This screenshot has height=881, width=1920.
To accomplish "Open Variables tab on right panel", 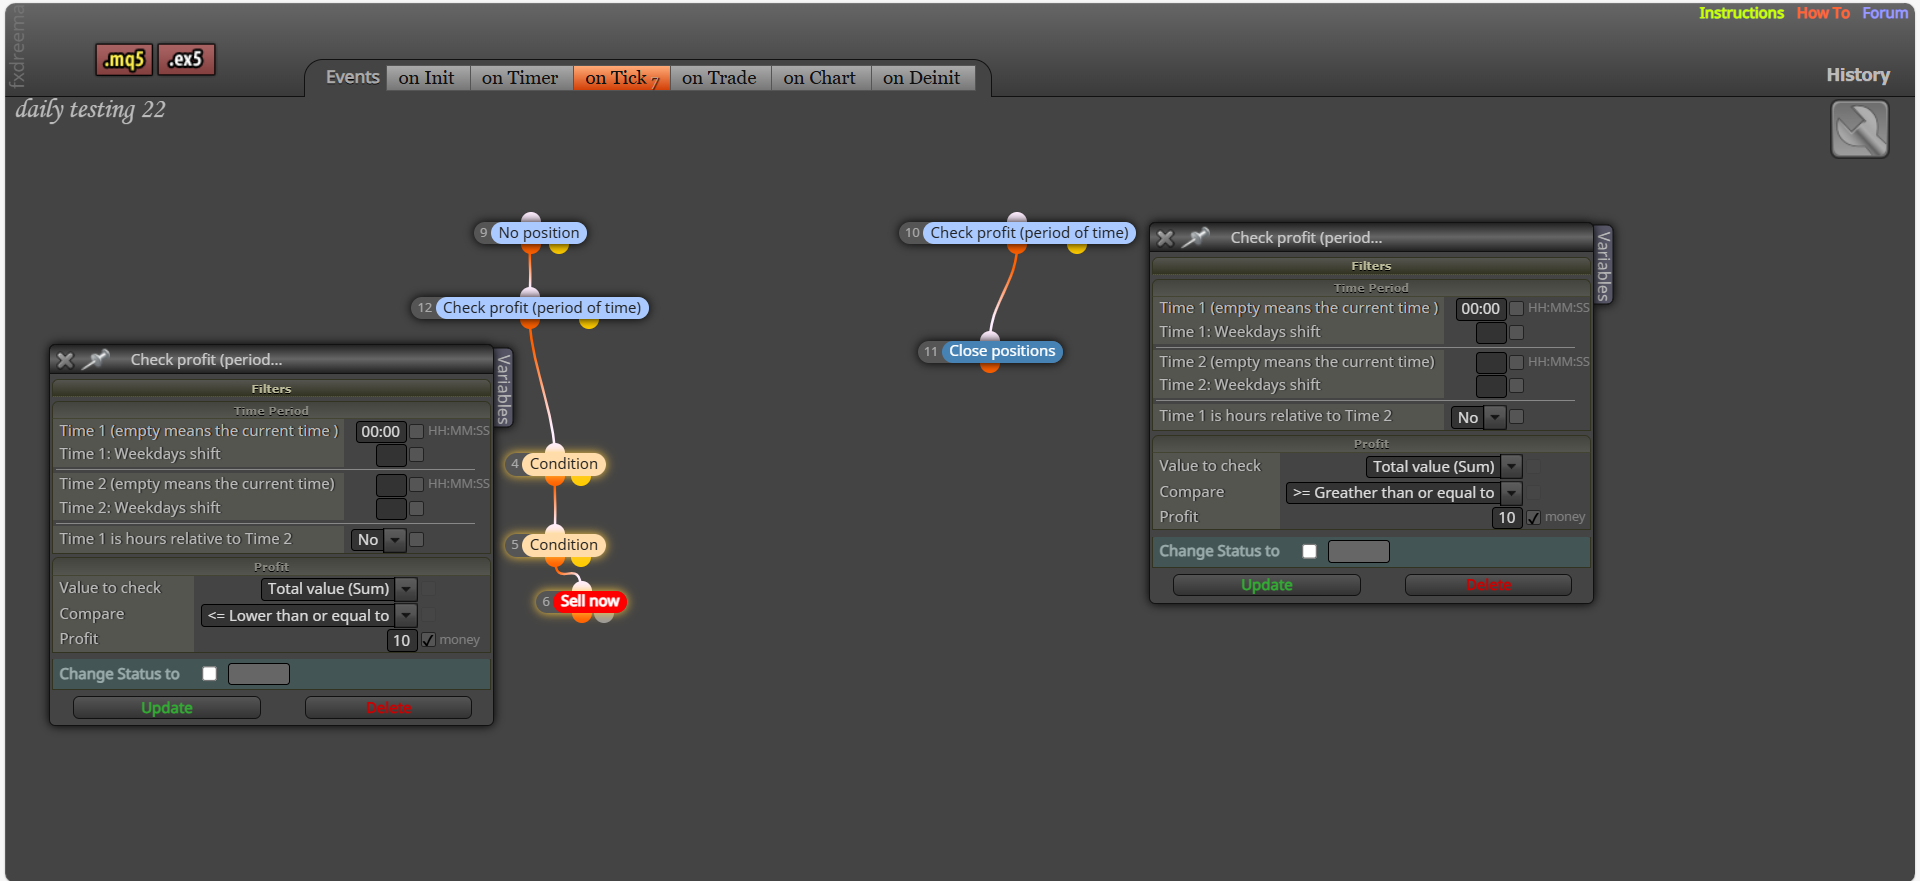I will coord(1603,265).
